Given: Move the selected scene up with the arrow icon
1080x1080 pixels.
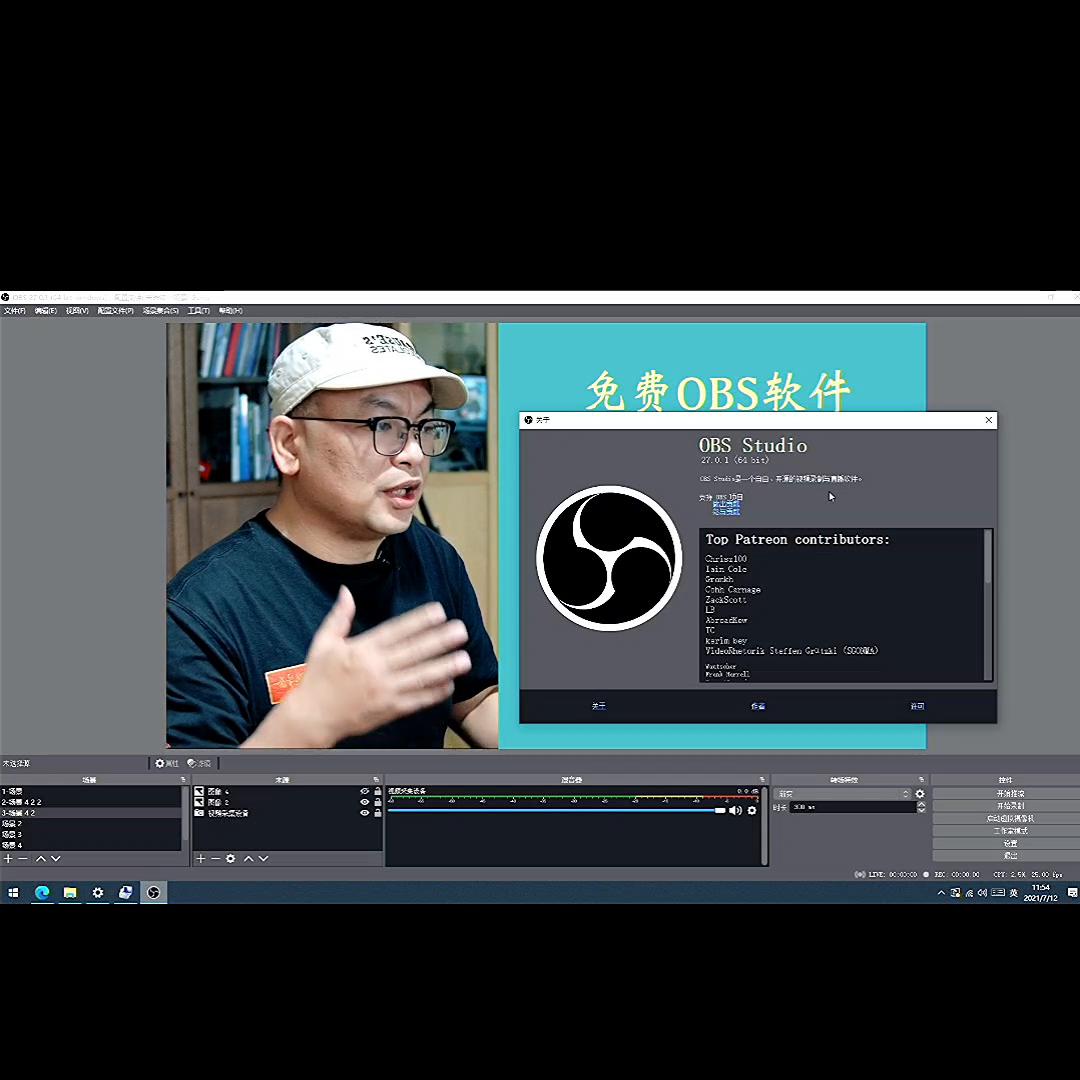Looking at the screenshot, I should [39, 859].
